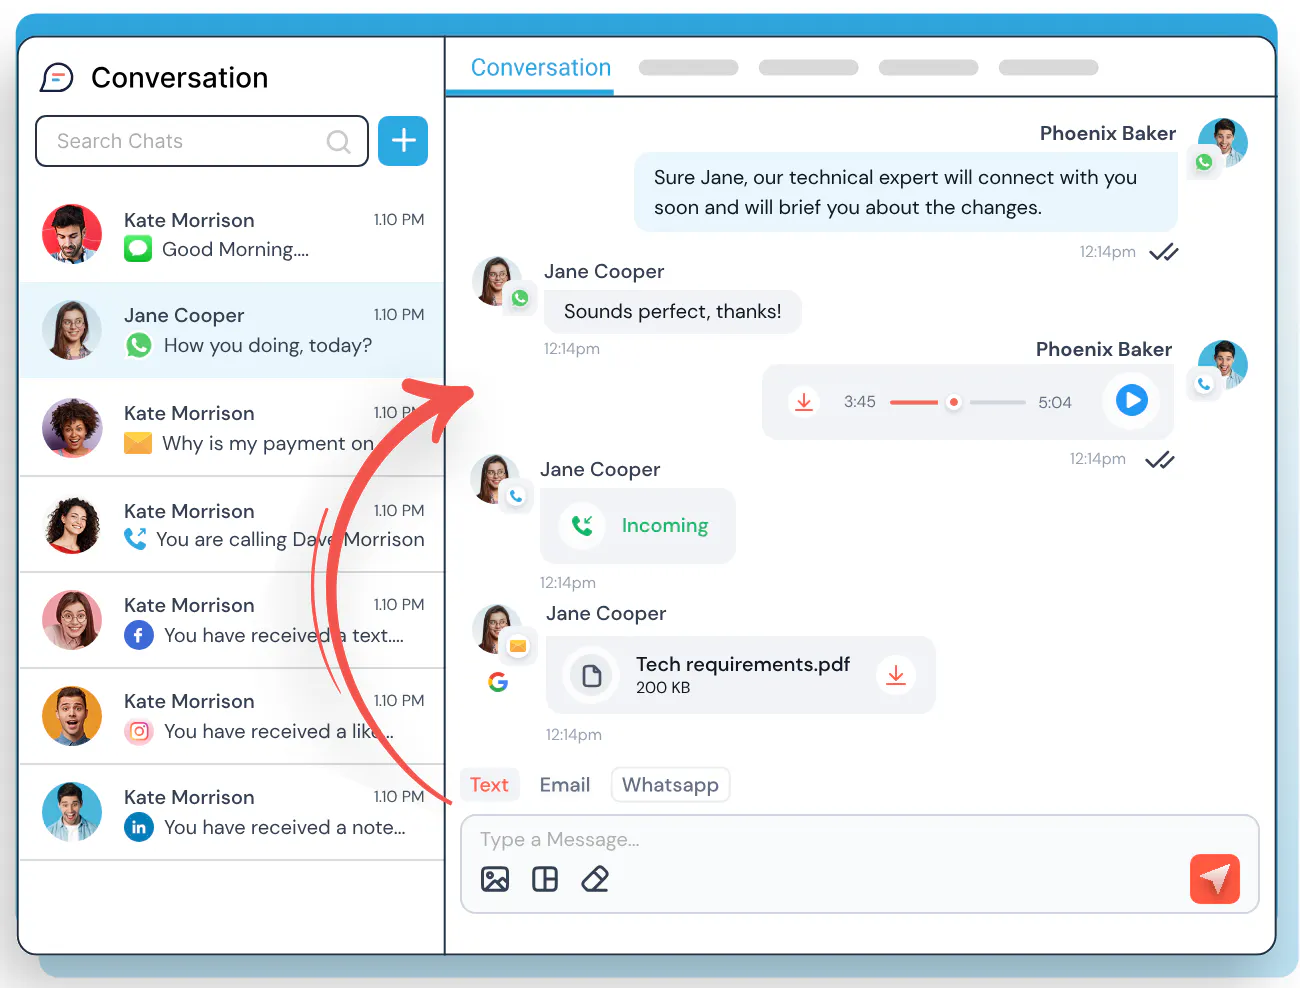The width and height of the screenshot is (1300, 988).
Task: Open the You have received a note chat
Action: (x=232, y=813)
